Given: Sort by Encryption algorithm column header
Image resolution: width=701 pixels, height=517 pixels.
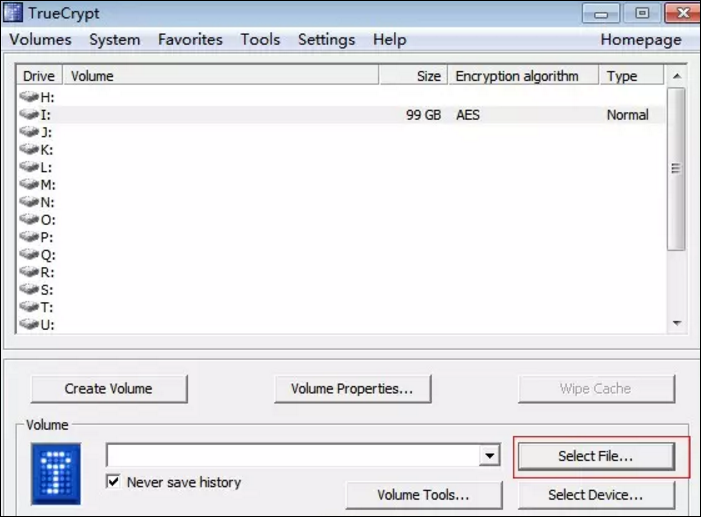Looking at the screenshot, I should [524, 76].
